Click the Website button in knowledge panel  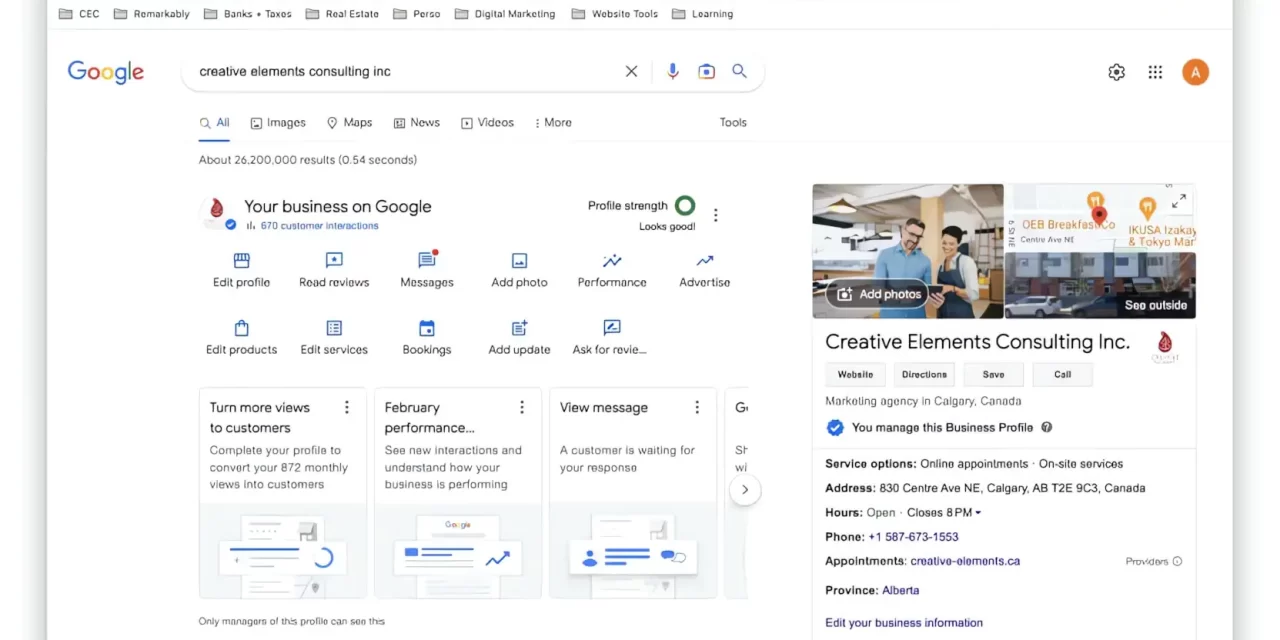855,374
